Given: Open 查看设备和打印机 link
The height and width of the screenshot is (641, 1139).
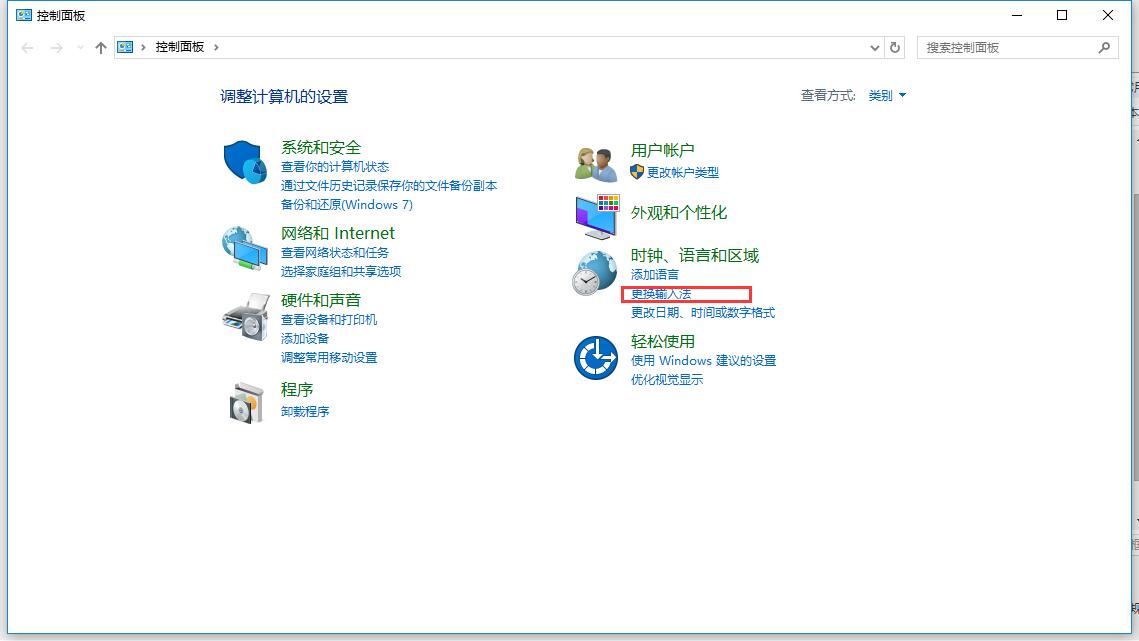Looking at the screenshot, I should coord(329,320).
